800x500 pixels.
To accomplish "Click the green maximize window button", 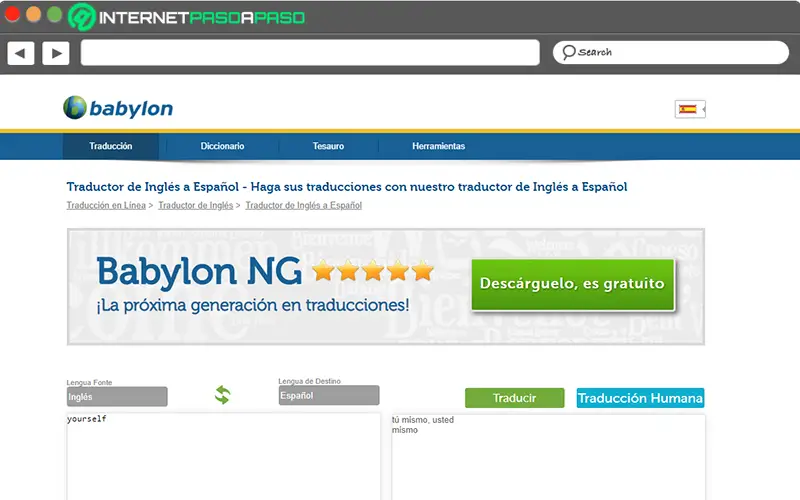I will 55,14.
